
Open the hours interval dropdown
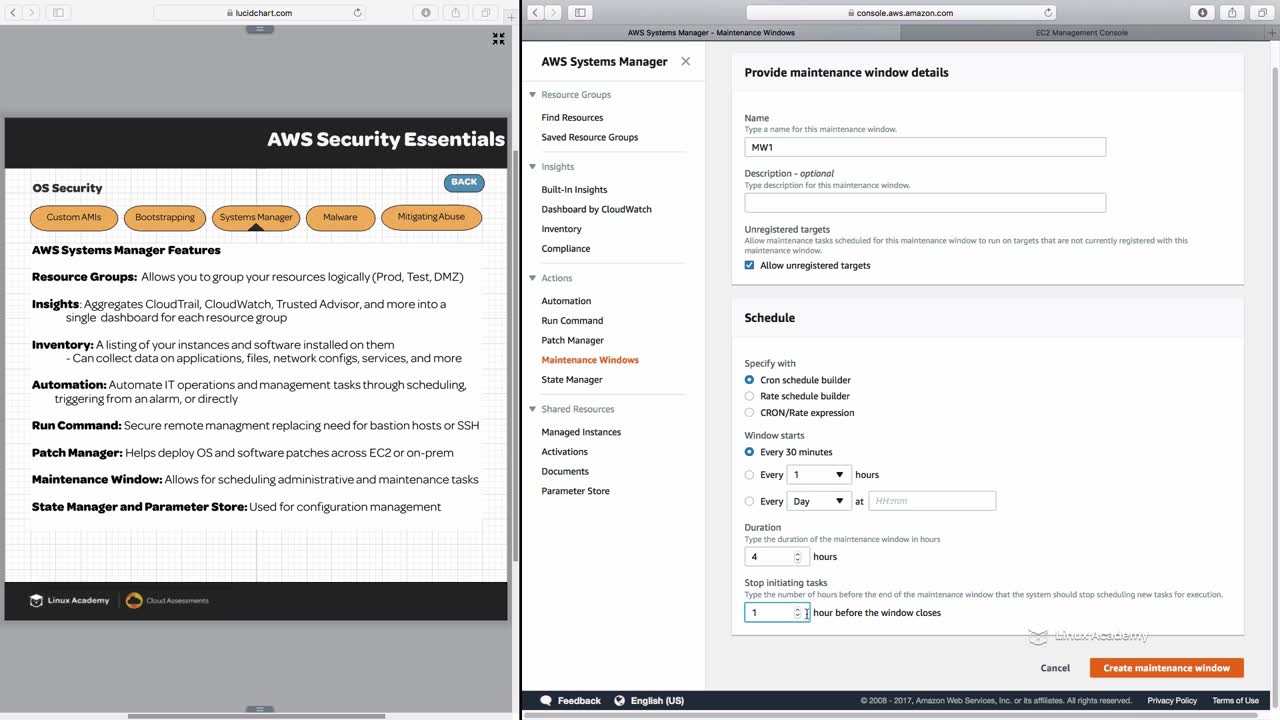(x=819, y=475)
